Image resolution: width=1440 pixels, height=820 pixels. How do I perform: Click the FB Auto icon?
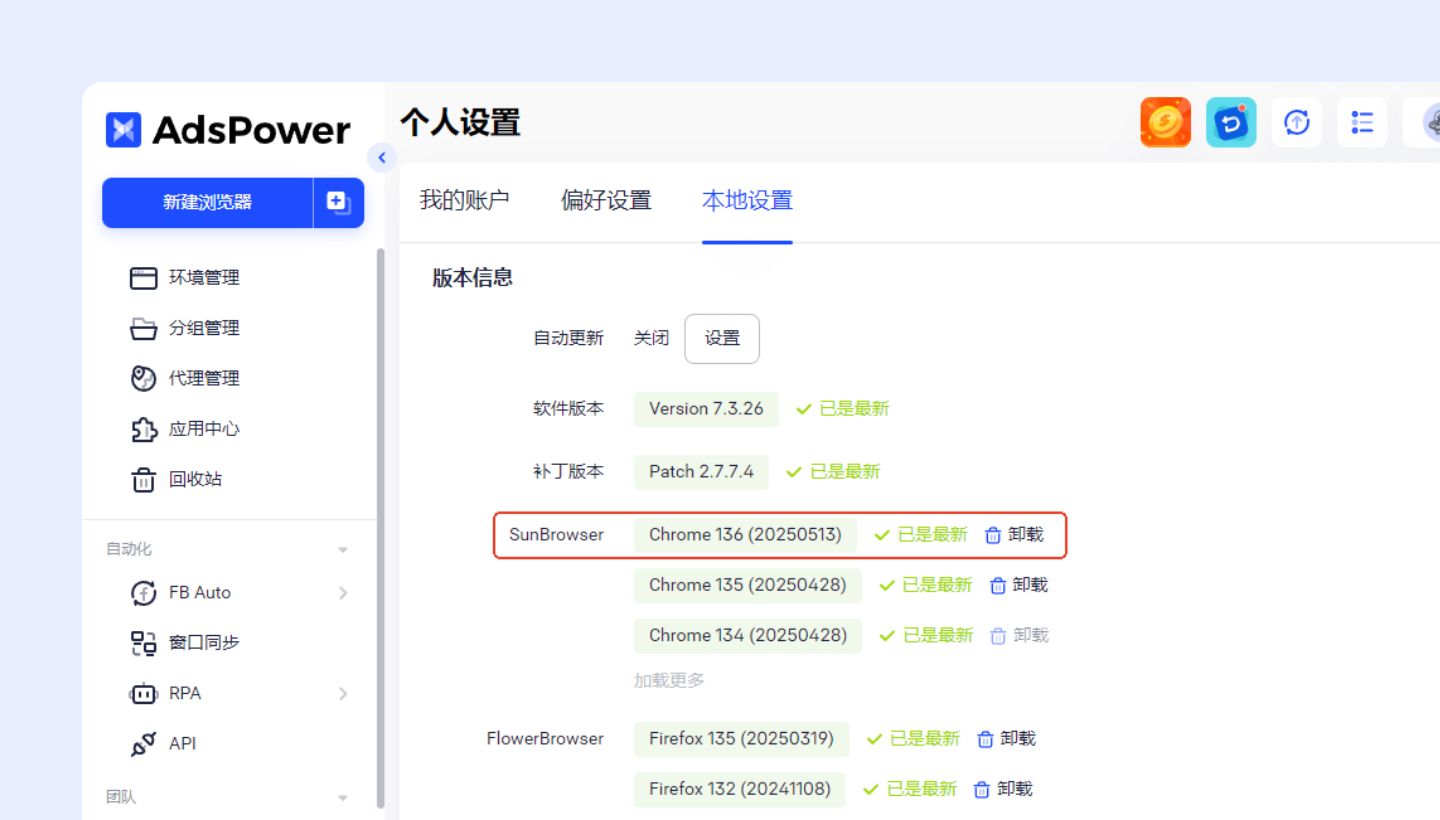click(x=144, y=593)
